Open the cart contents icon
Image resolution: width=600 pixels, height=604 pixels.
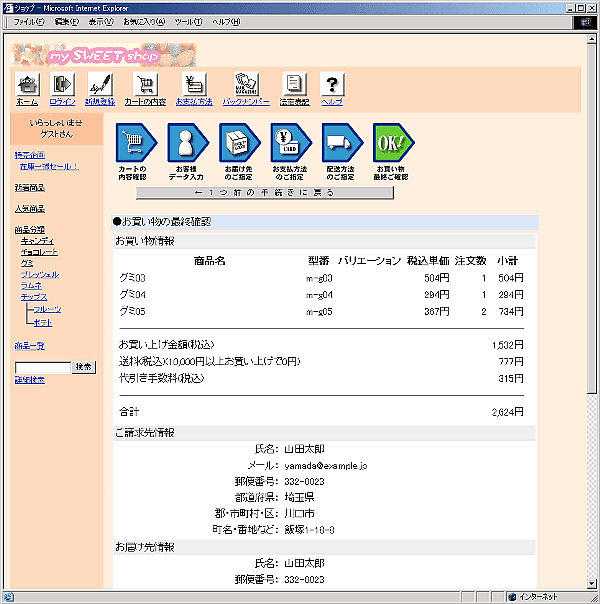[145, 84]
